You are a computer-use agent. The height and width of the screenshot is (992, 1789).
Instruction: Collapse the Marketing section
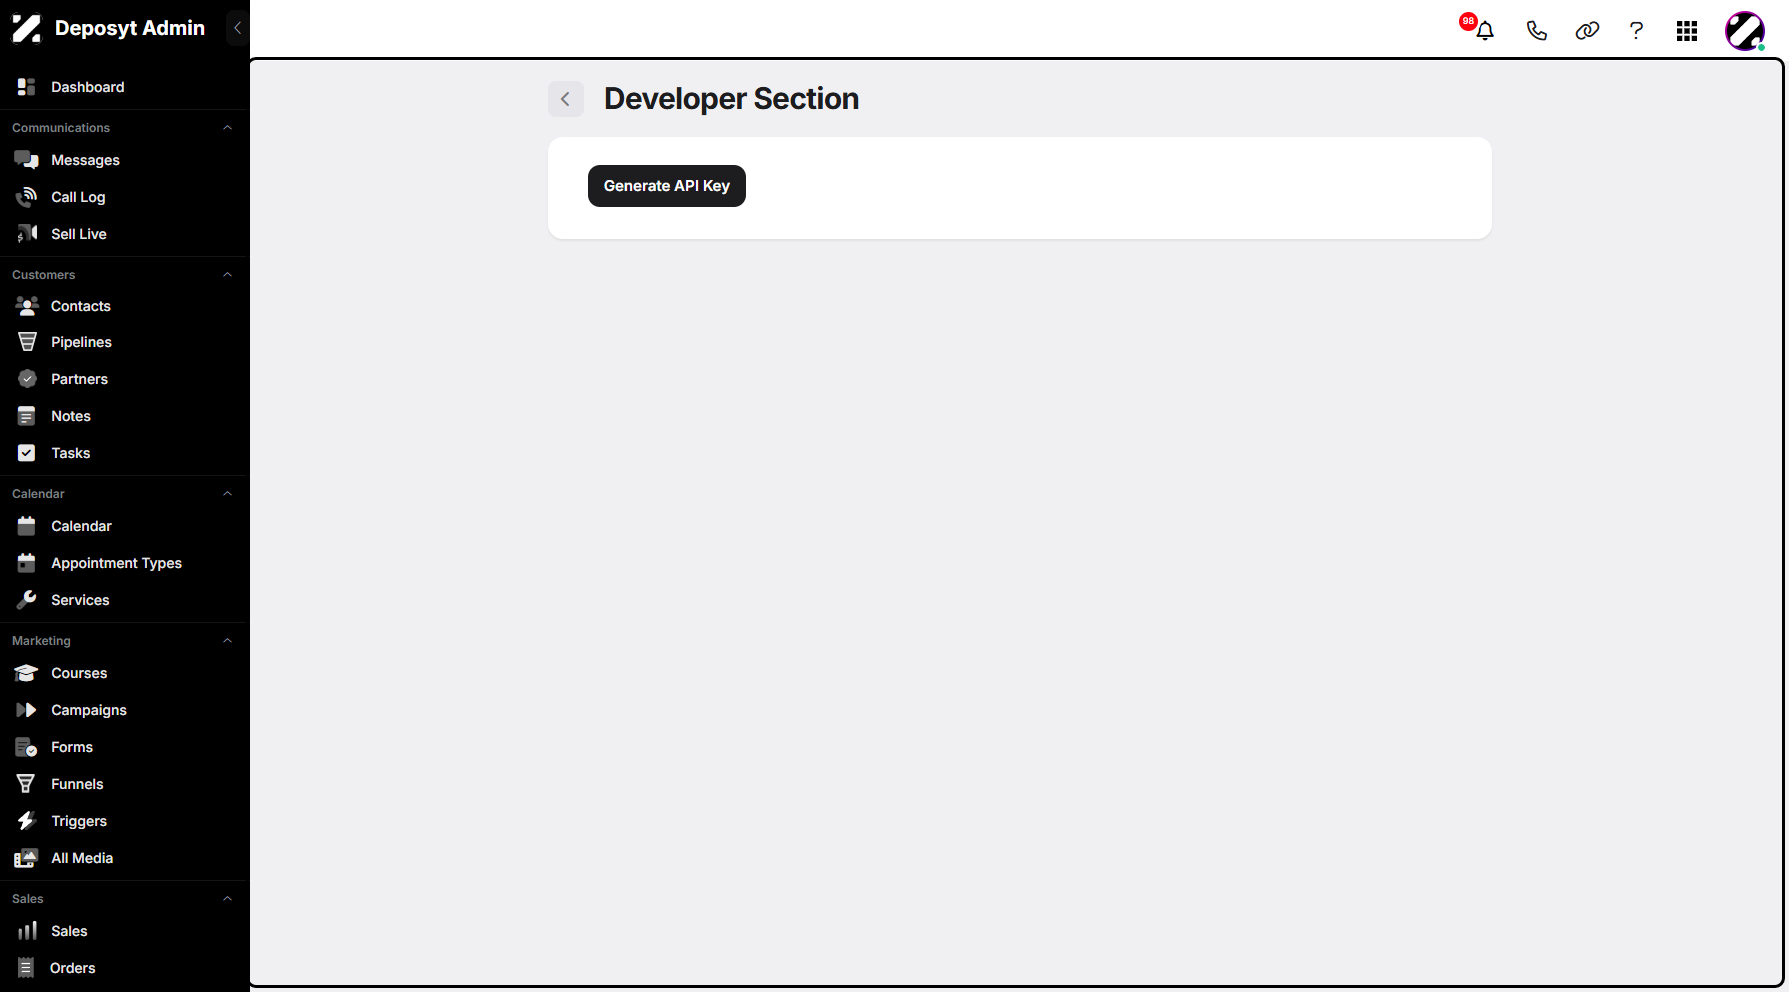(x=227, y=641)
